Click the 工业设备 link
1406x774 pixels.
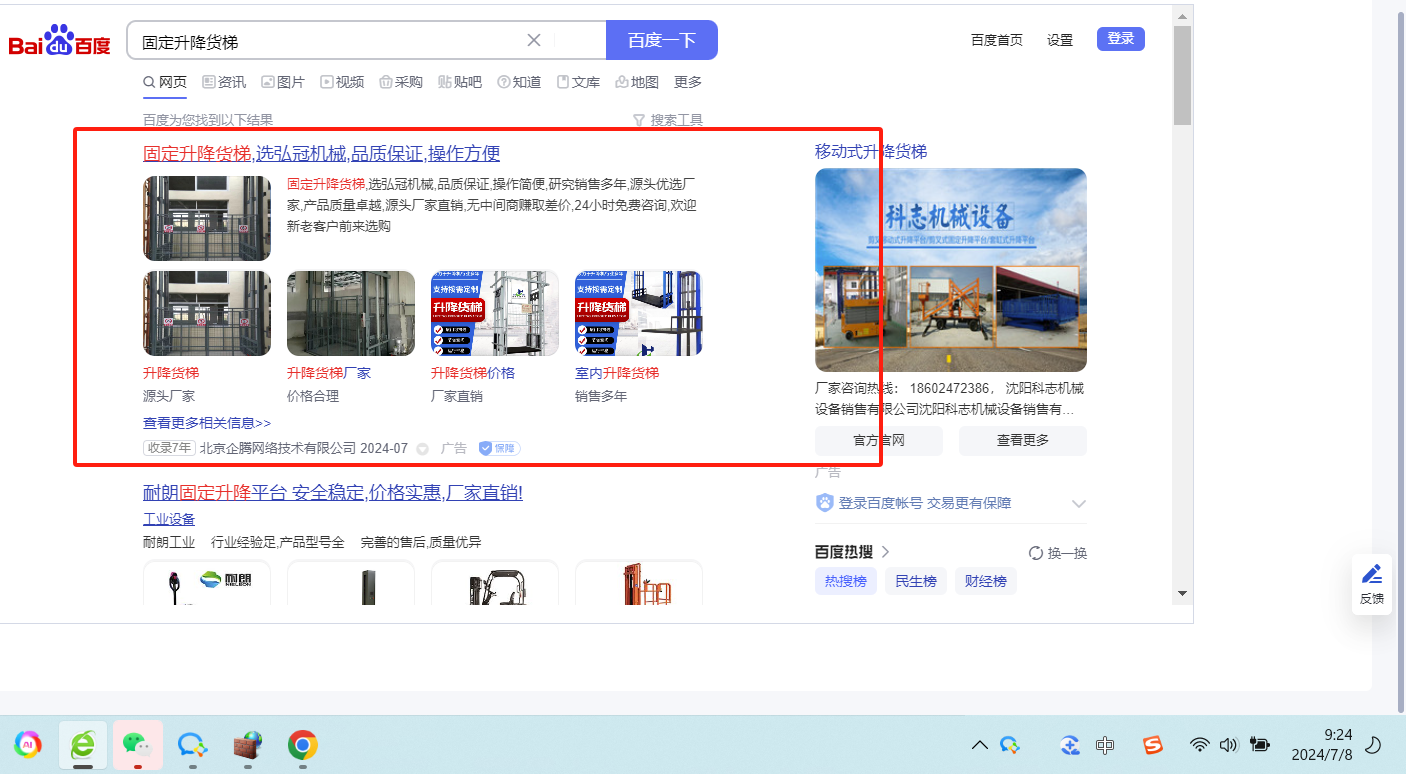169,519
